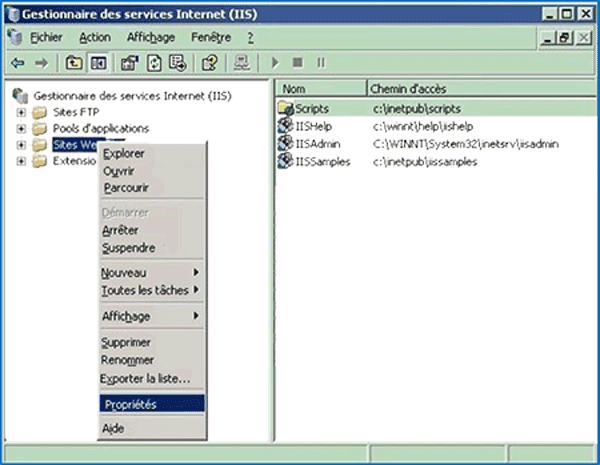Open the Fenêtre menu
The image size is (600, 465).
211,38
